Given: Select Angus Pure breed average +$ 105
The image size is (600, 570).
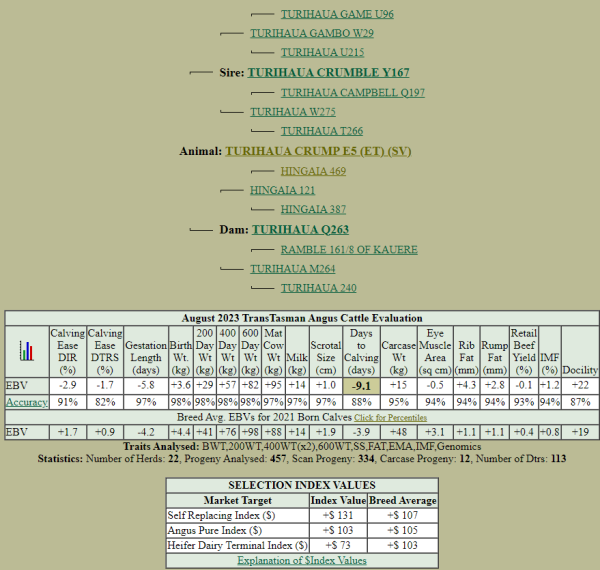Looking at the screenshot, I should pyautogui.click(x=403, y=531).
